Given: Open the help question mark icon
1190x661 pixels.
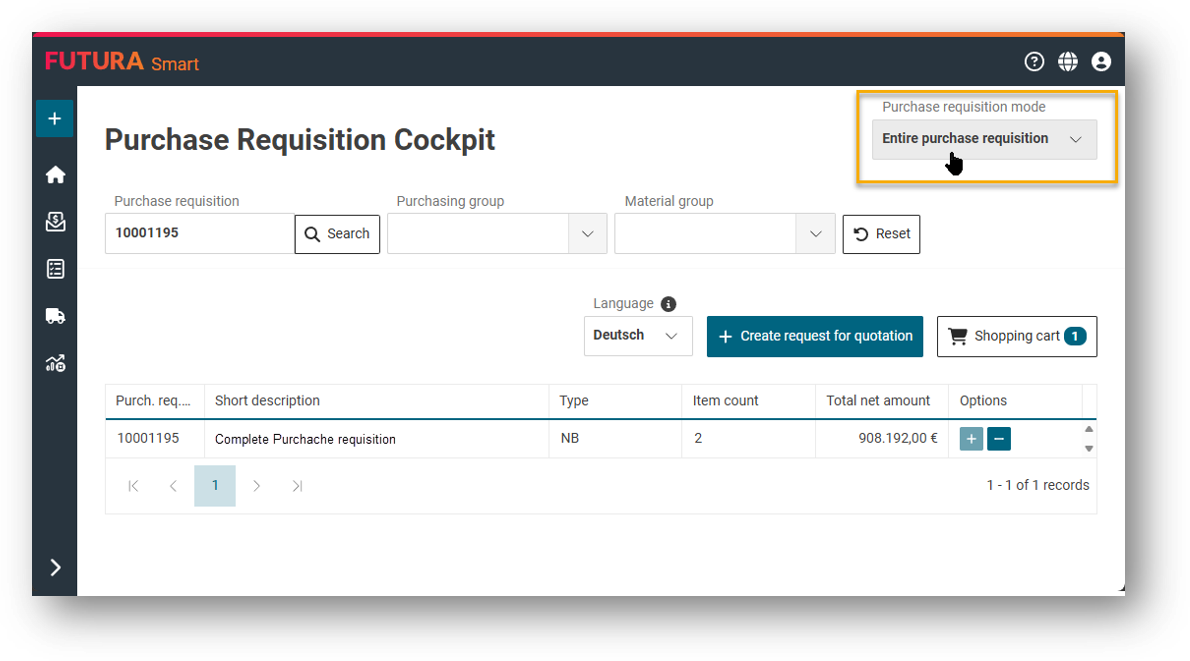Looking at the screenshot, I should tap(1034, 61).
